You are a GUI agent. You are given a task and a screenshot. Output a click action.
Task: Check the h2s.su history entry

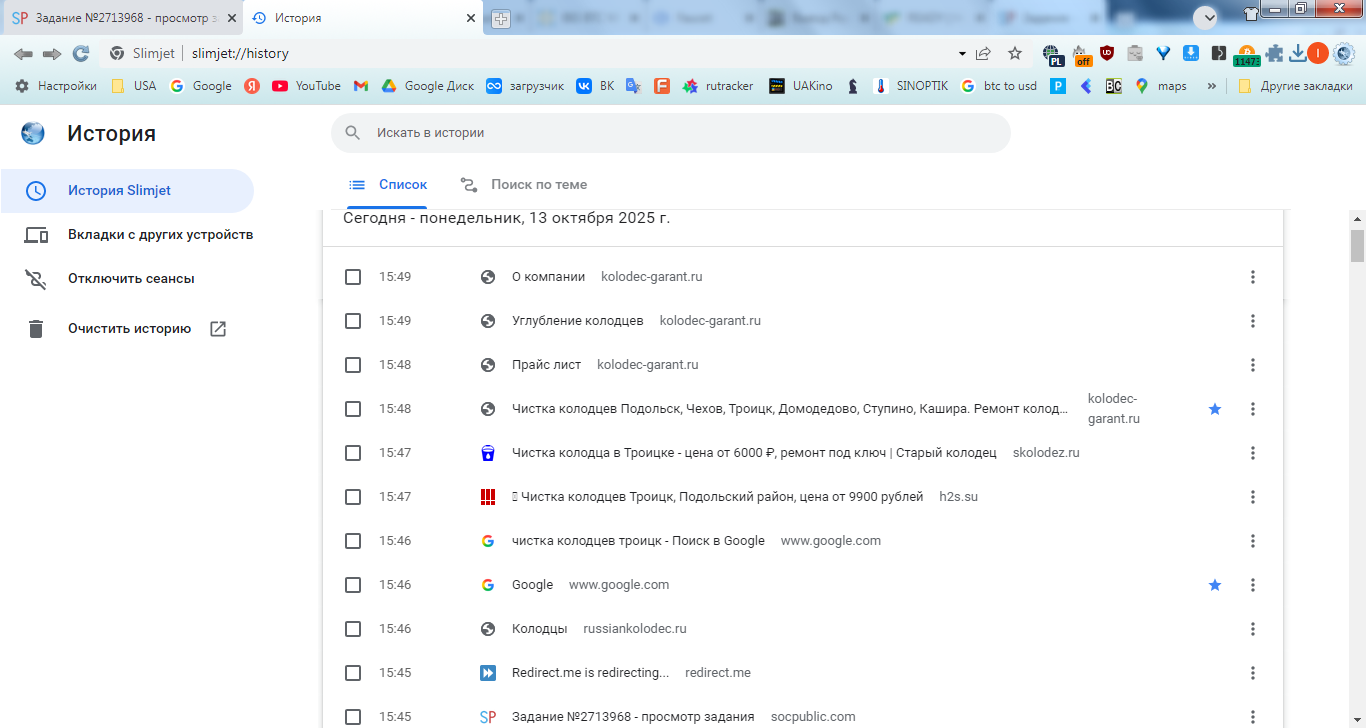[x=353, y=497]
